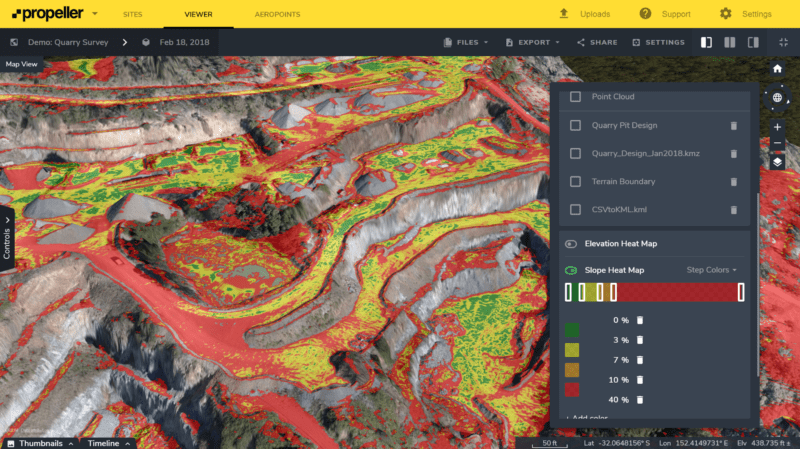Click the home view icon
The image size is (800, 449).
point(777,69)
